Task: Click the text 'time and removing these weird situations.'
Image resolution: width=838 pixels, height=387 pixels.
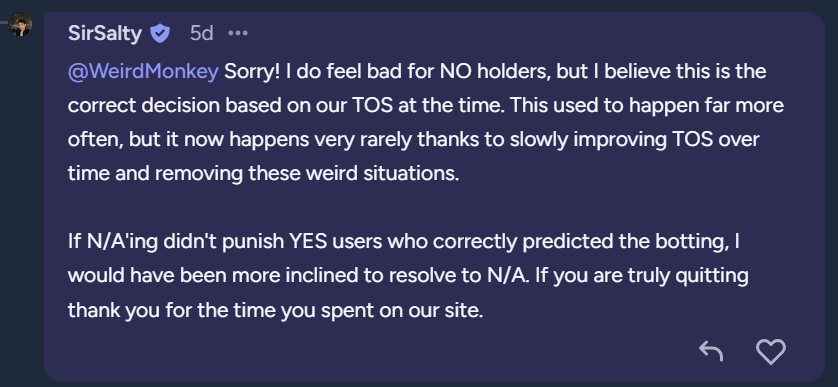Action: click(x=263, y=174)
